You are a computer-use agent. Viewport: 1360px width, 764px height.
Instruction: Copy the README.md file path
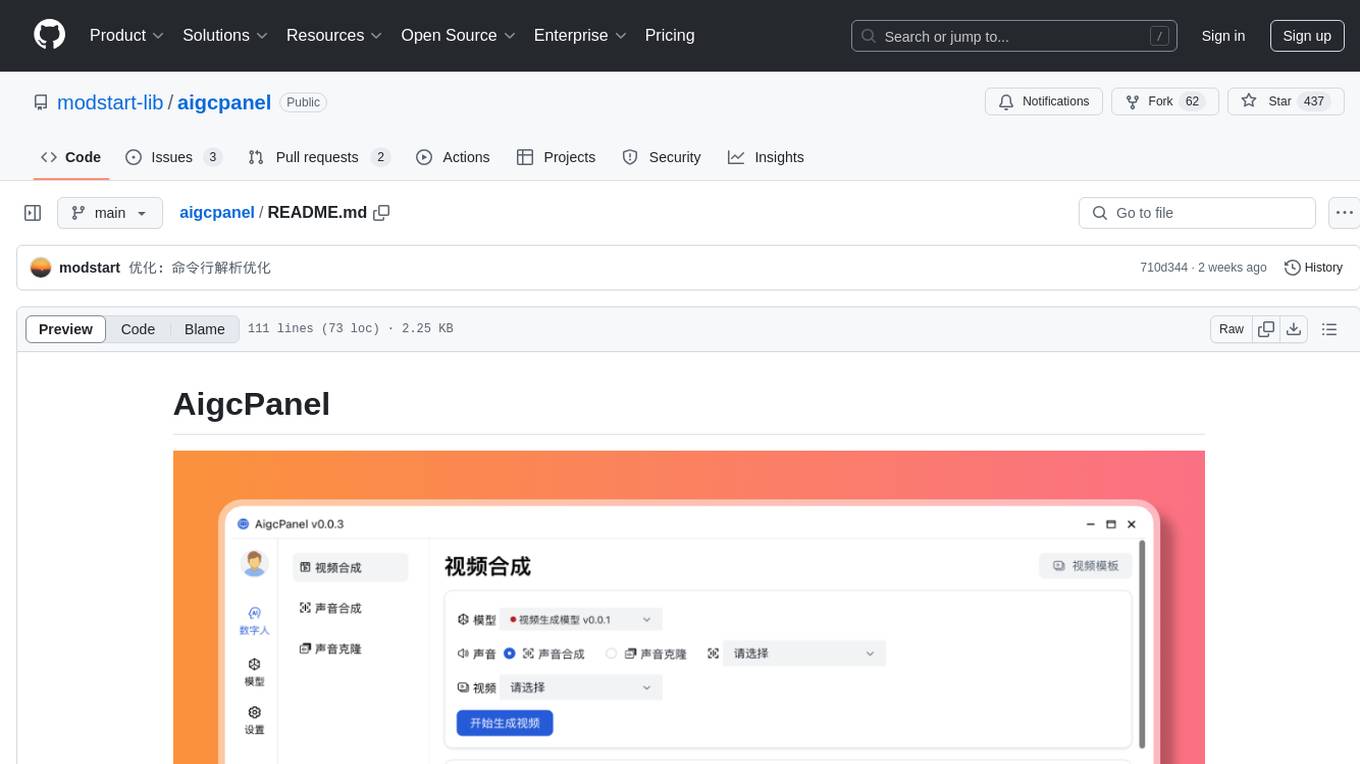coord(381,213)
